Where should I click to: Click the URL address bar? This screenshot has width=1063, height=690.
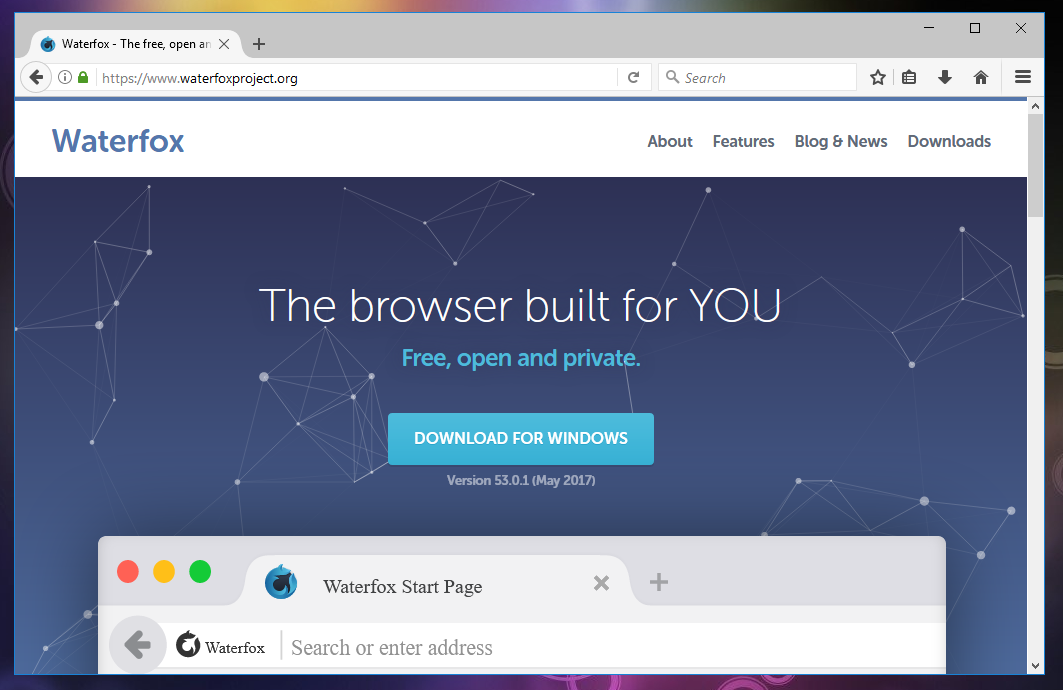(357, 78)
